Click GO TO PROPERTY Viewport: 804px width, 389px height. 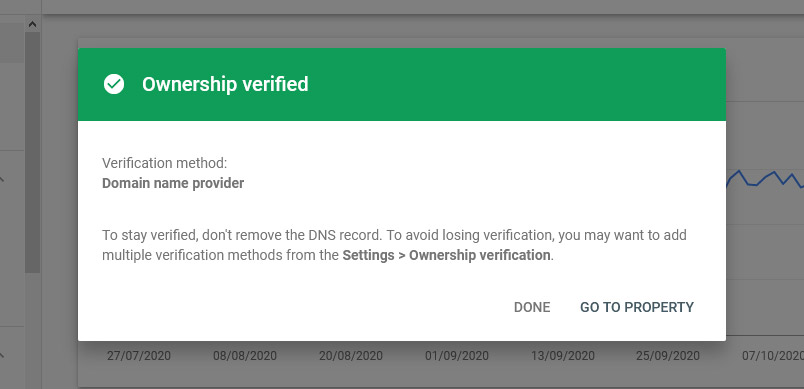point(637,307)
